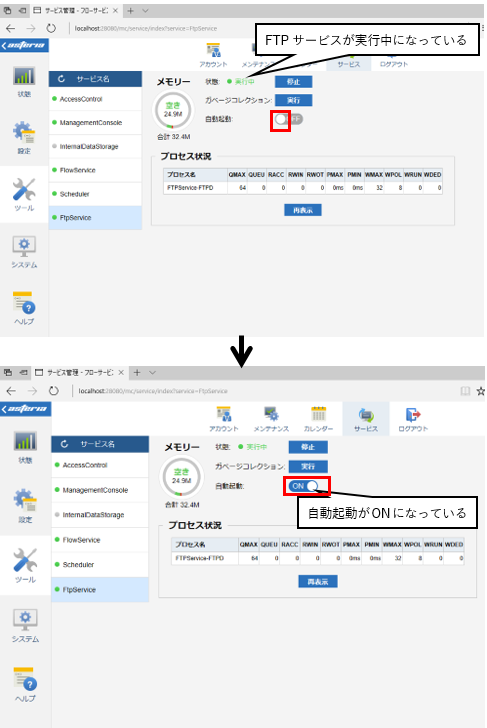Close the browser tab in lower window
487x728 pixels.
click(x=121, y=372)
